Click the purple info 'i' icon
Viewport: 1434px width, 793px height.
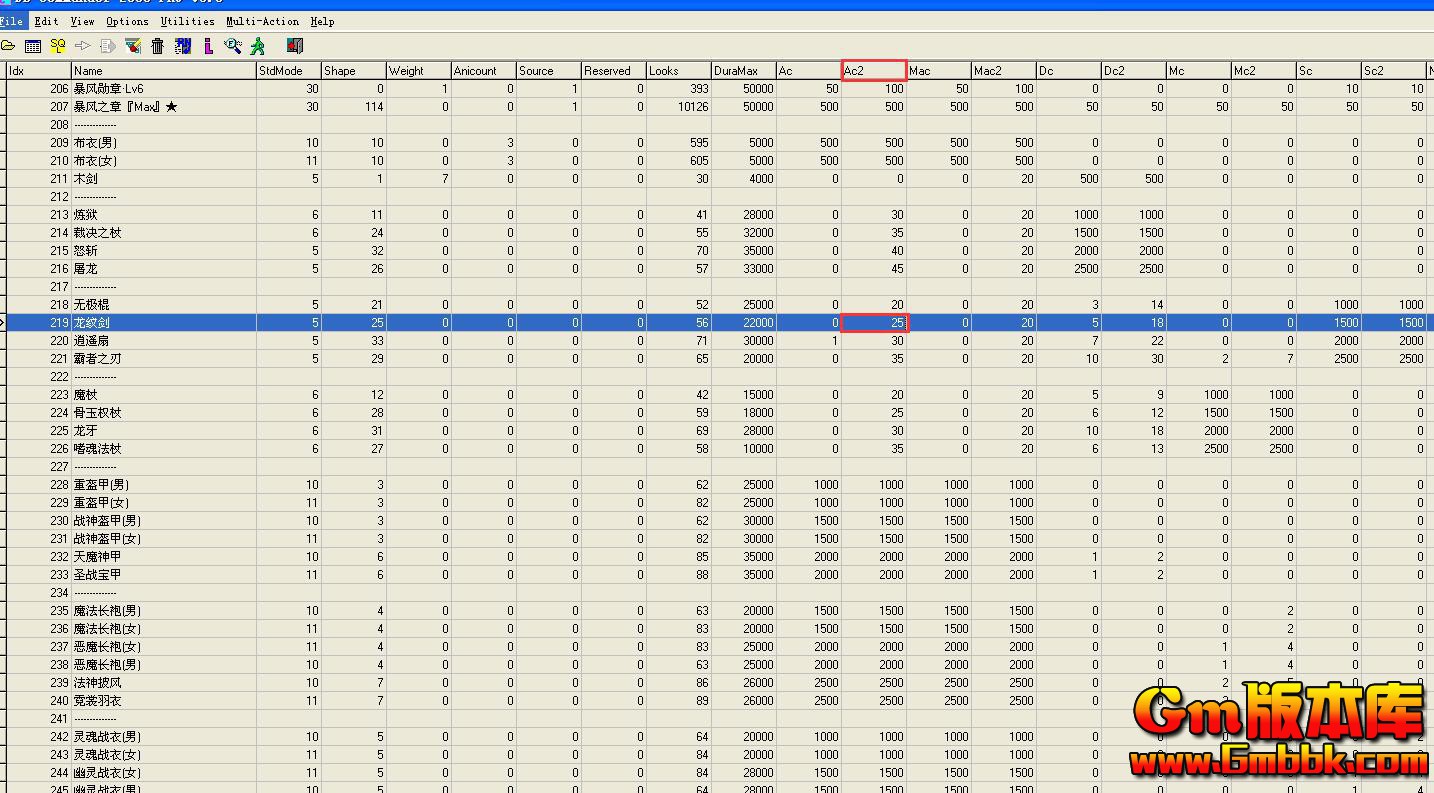coord(208,46)
